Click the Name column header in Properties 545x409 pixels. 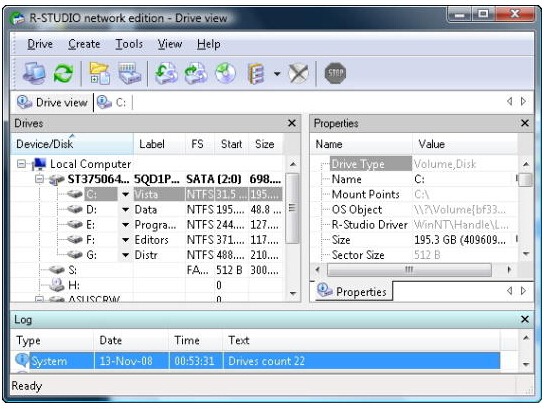point(361,144)
